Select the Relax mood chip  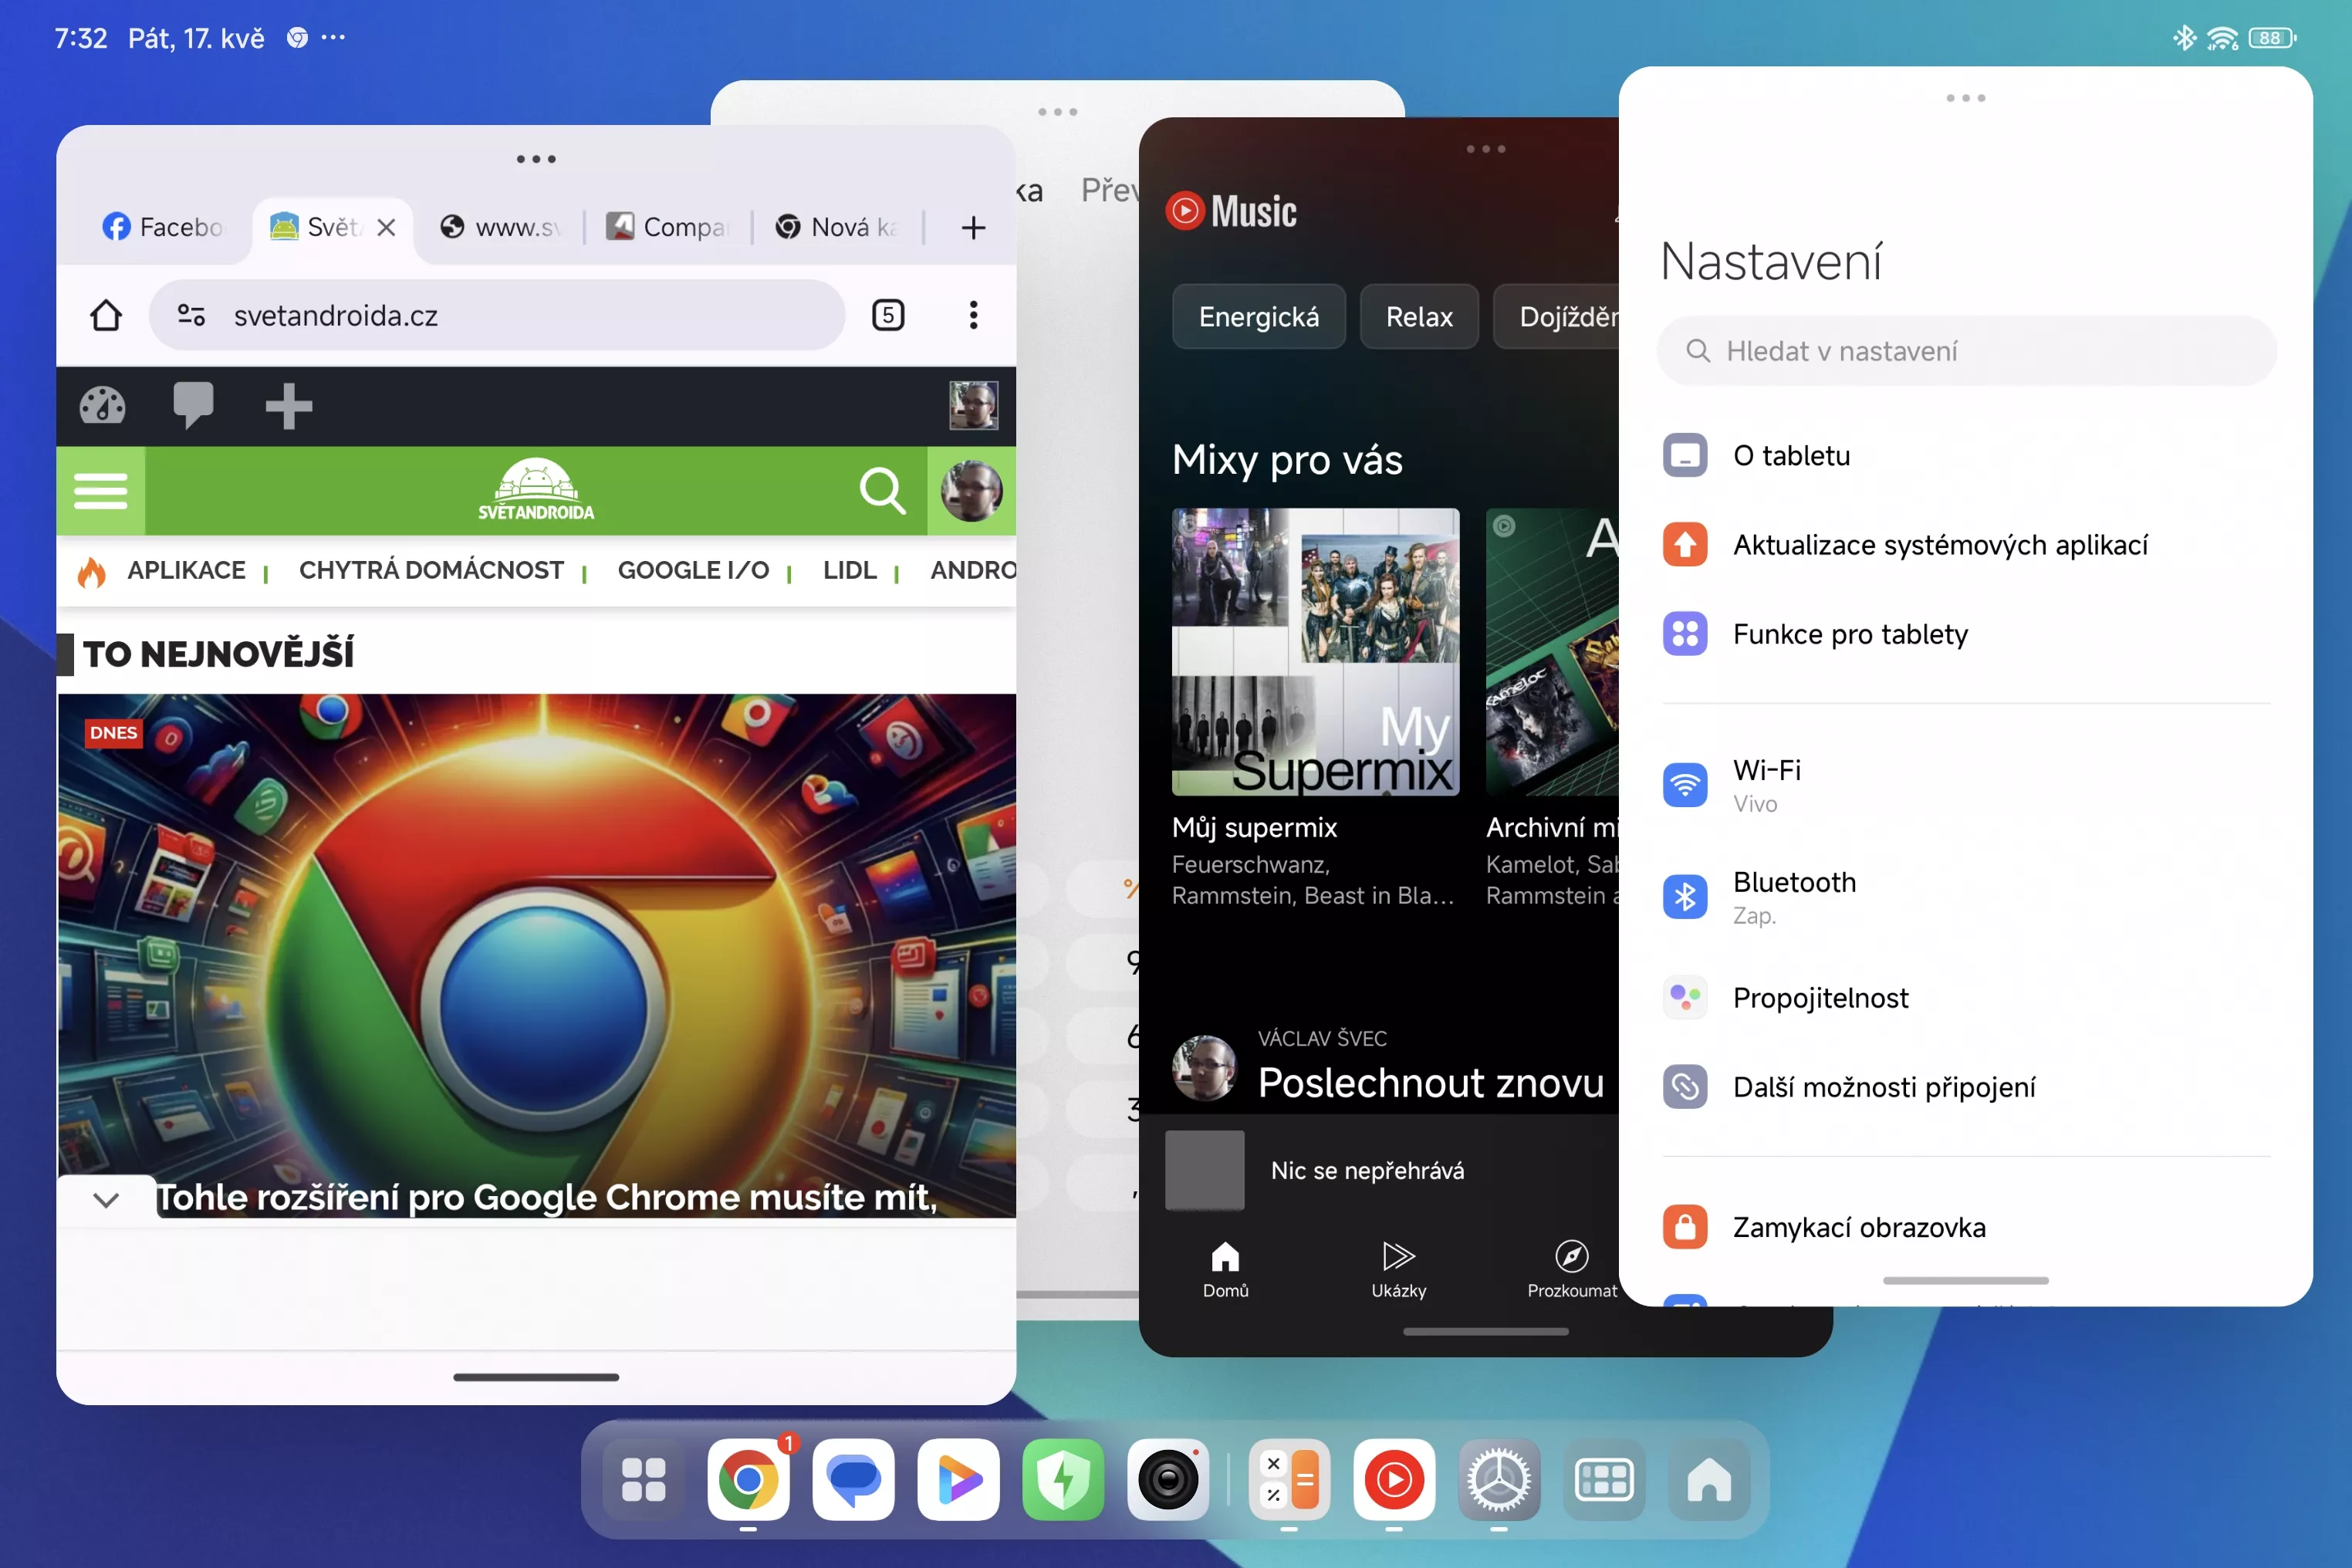click(1418, 317)
